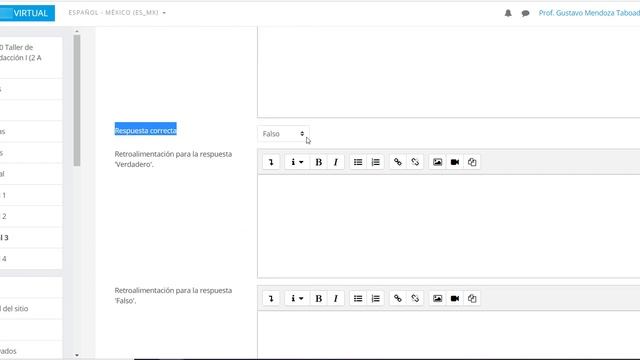Insert image in 'Falso' feedback editor
Image resolution: width=640 pixels, height=360 pixels.
tap(438, 298)
